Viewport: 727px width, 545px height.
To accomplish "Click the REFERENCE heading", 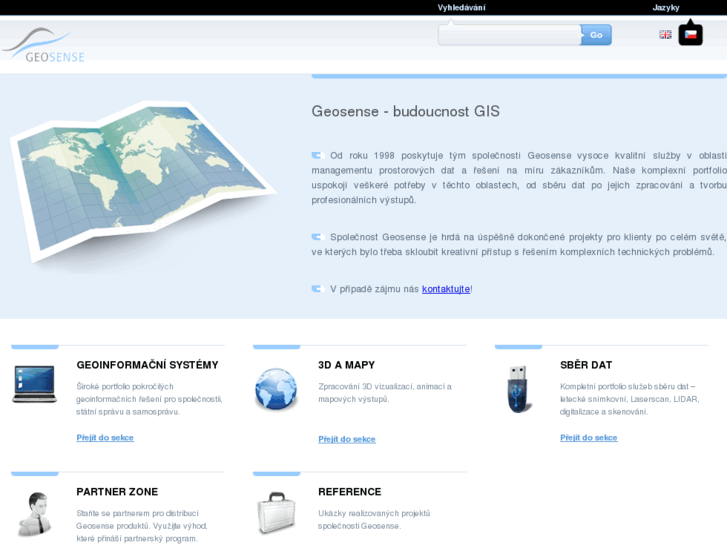I will pyautogui.click(x=350, y=492).
